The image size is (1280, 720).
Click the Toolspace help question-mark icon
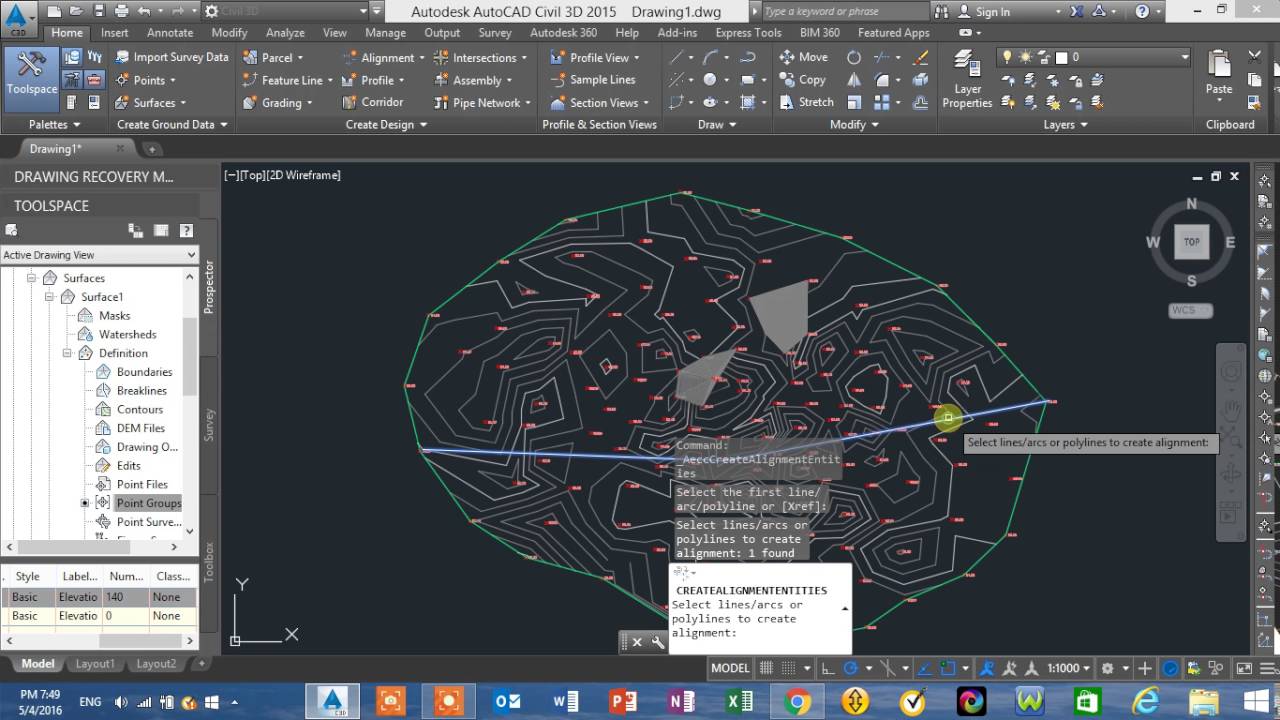coord(186,230)
